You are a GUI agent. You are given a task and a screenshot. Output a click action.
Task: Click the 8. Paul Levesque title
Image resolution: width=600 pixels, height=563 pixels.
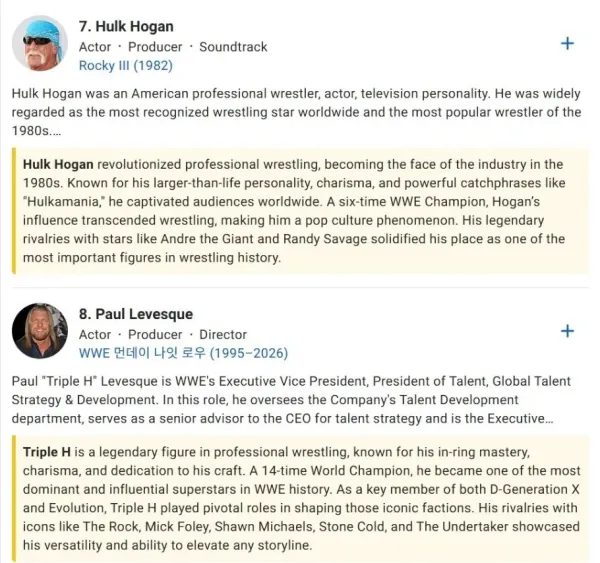[136, 314]
